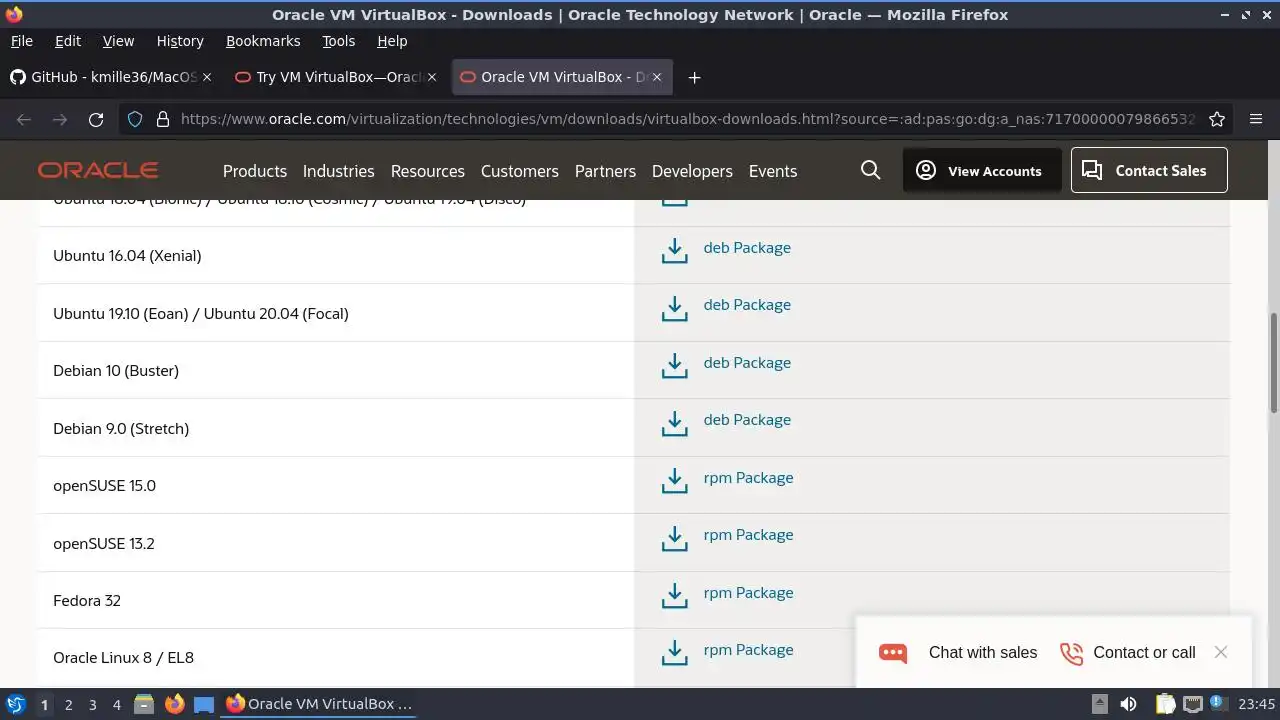Viewport: 1280px width, 720px height.
Task: Open the Help menu
Action: point(392,41)
